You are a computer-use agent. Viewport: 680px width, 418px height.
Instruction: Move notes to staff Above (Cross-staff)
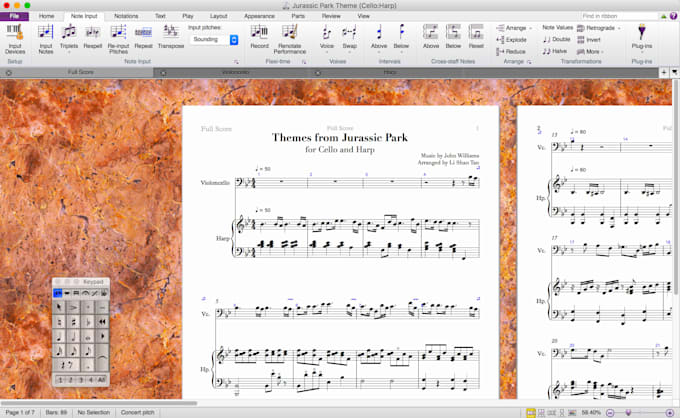(x=431, y=36)
